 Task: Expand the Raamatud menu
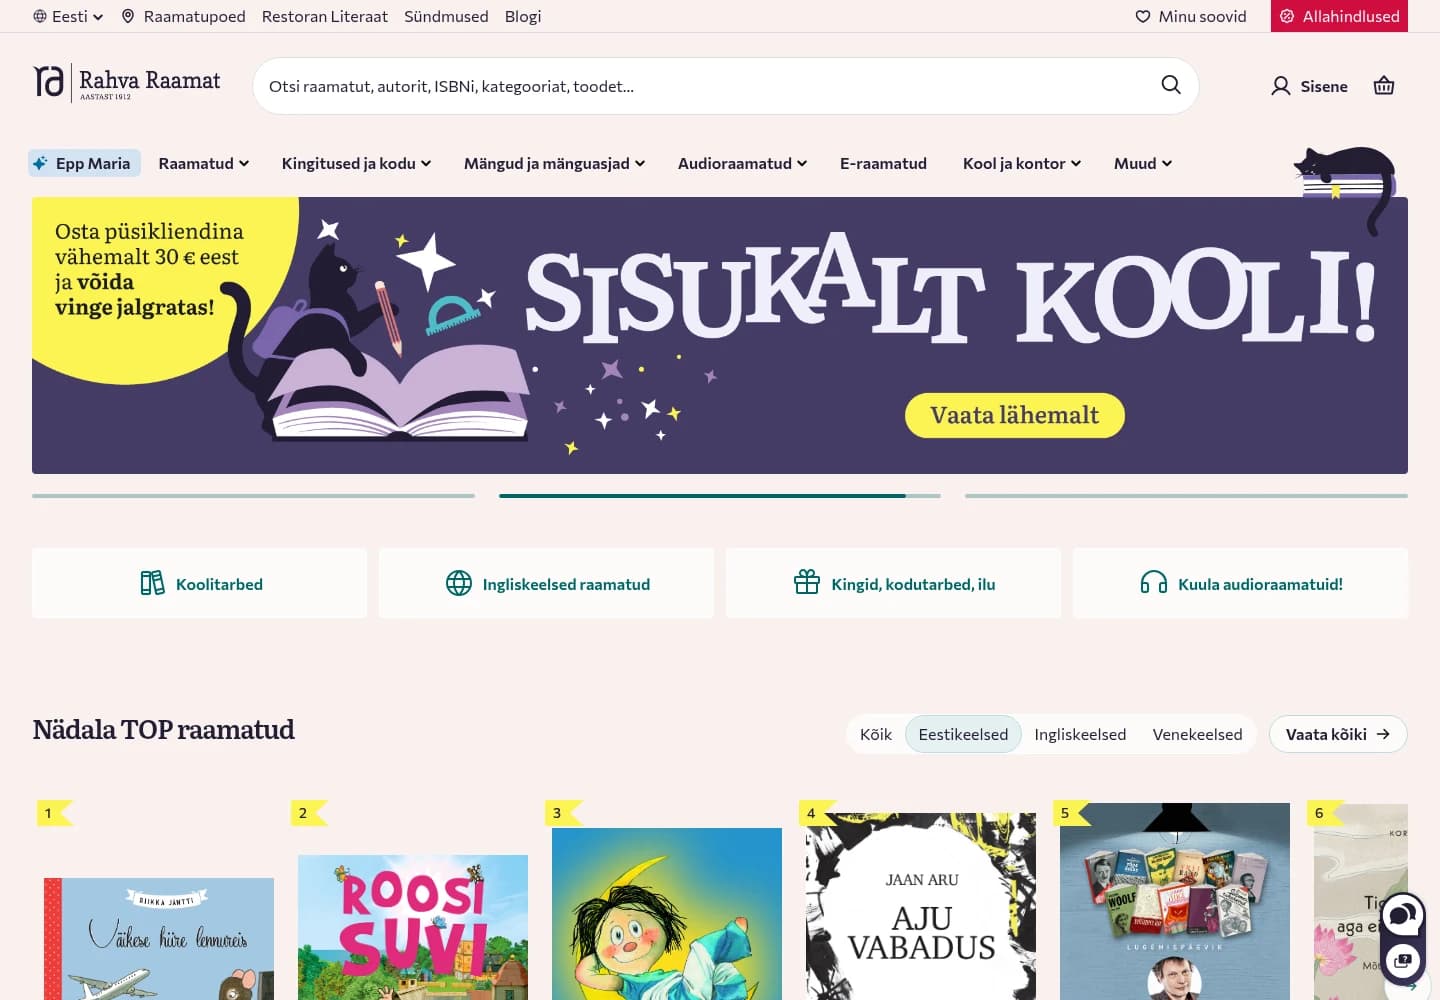pos(204,163)
